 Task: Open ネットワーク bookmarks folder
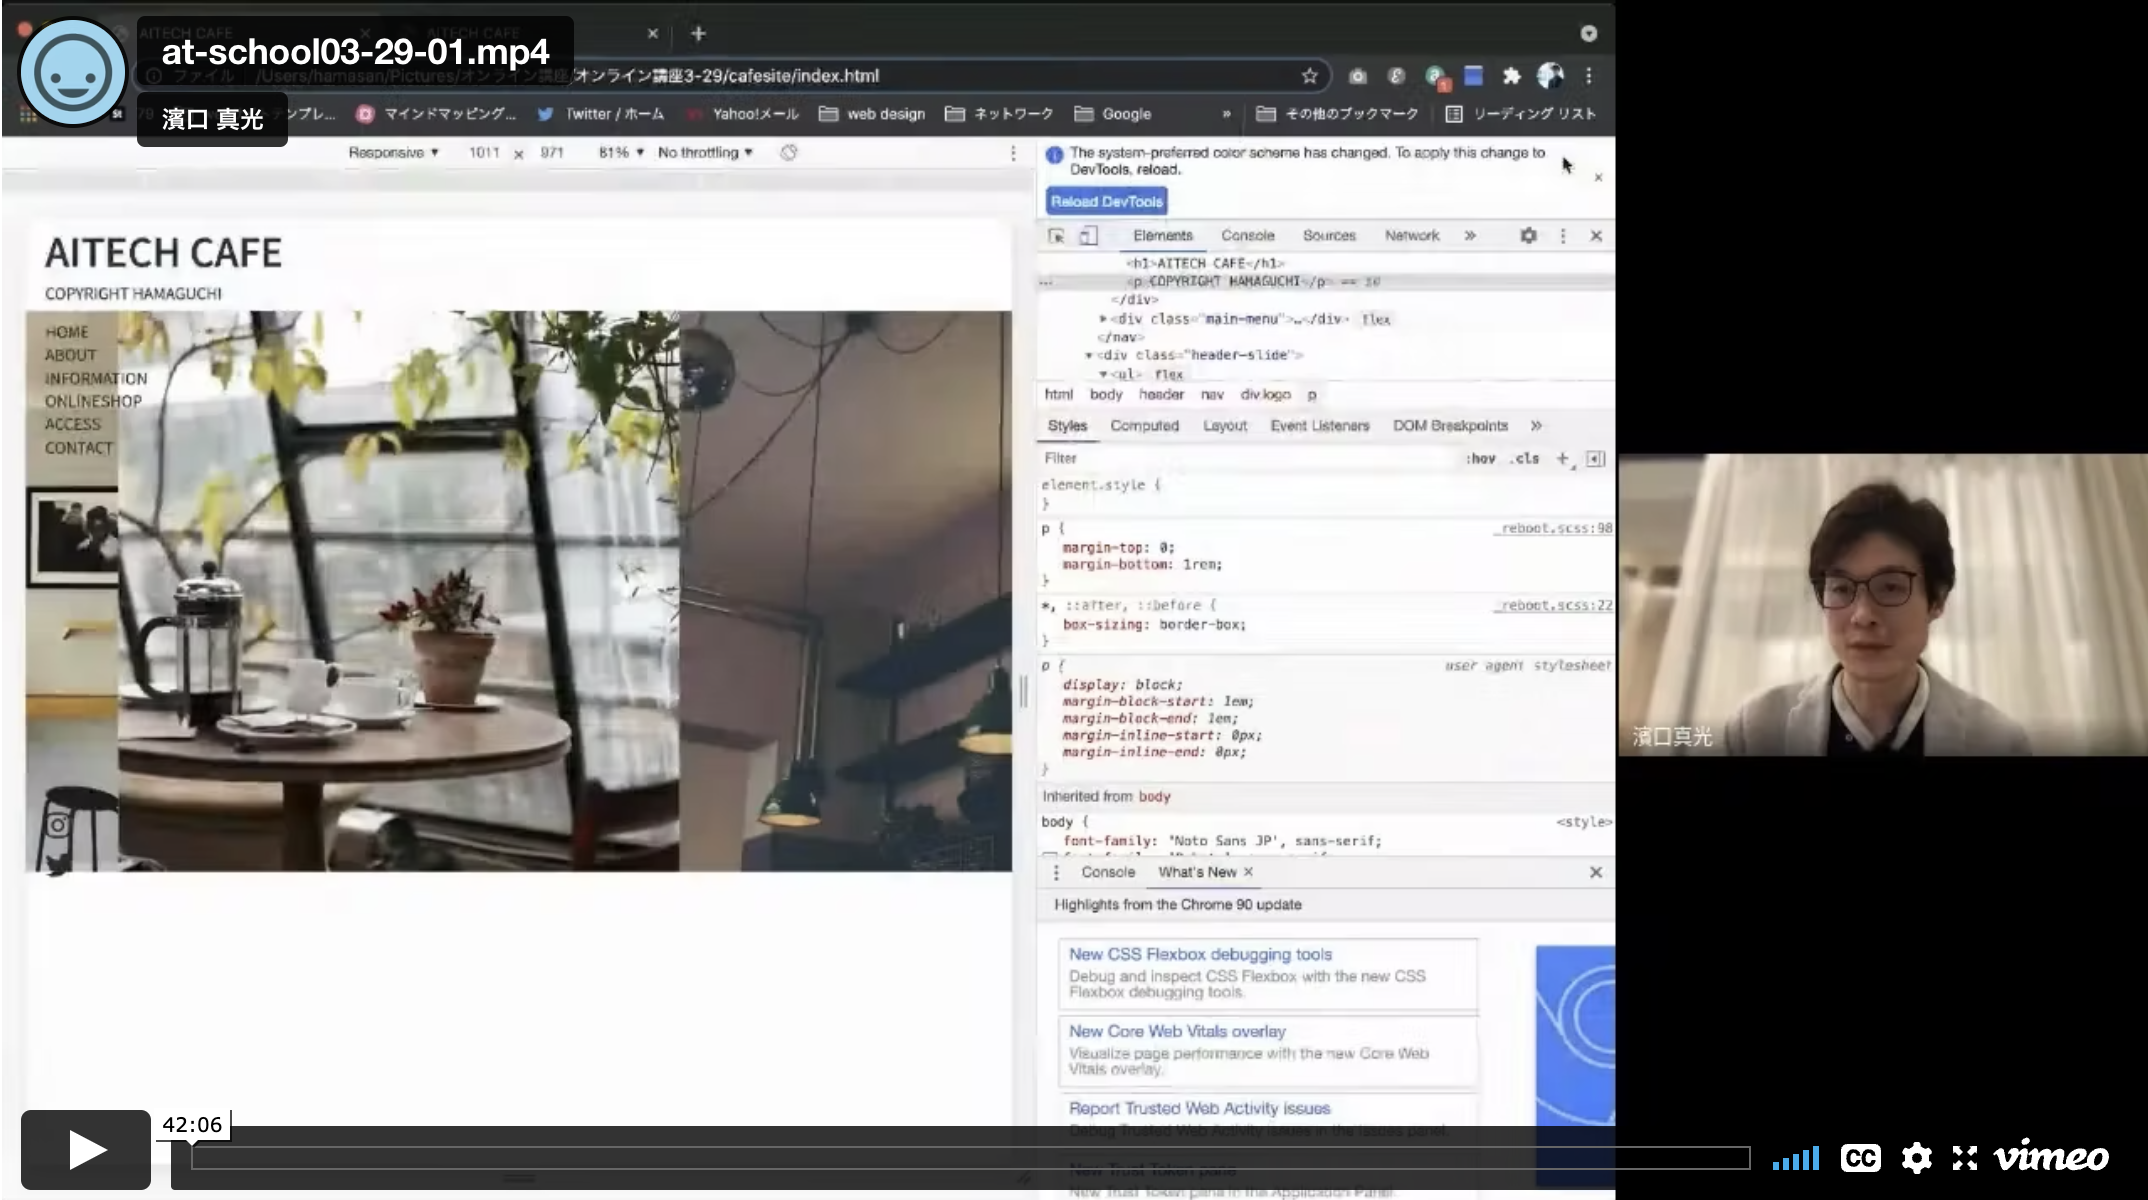999,114
